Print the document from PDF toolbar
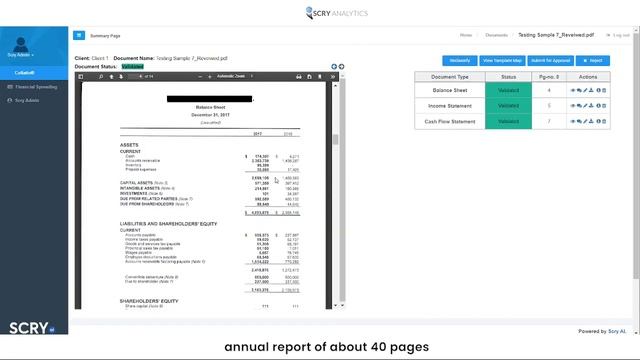Viewport: 640px width, 360px height. pos(299,77)
